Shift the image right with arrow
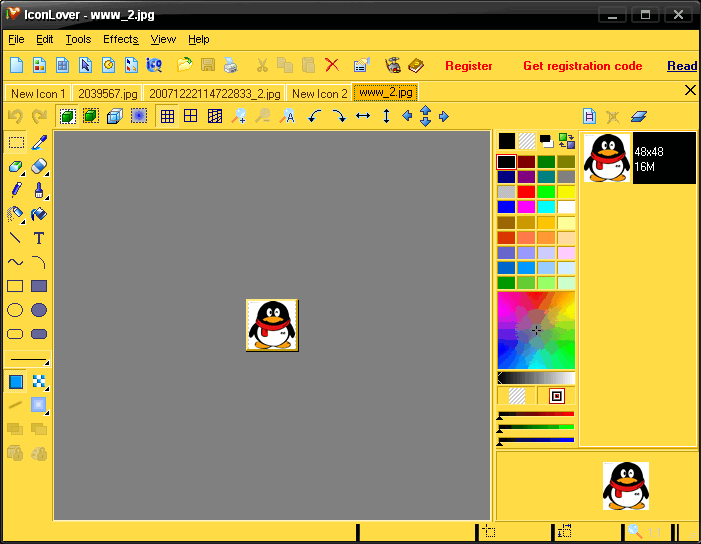 (443, 117)
